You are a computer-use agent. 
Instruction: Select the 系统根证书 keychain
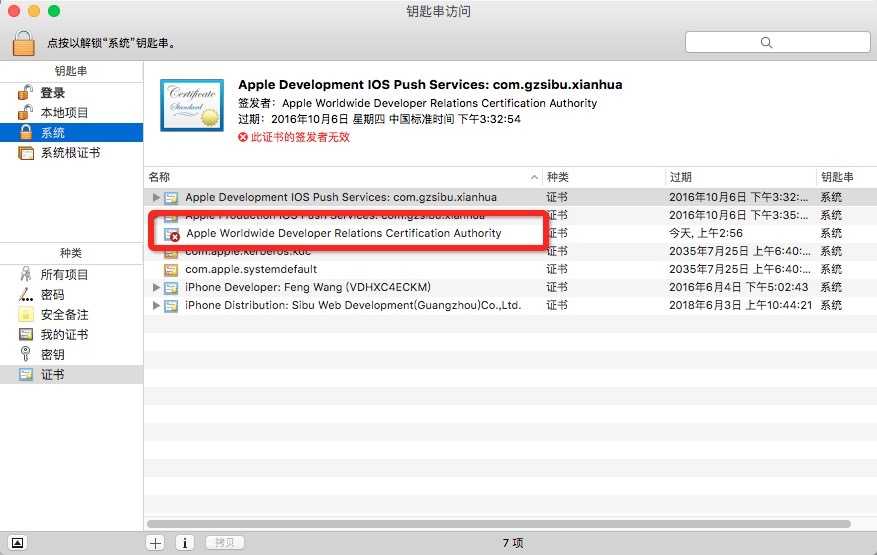tap(72, 153)
